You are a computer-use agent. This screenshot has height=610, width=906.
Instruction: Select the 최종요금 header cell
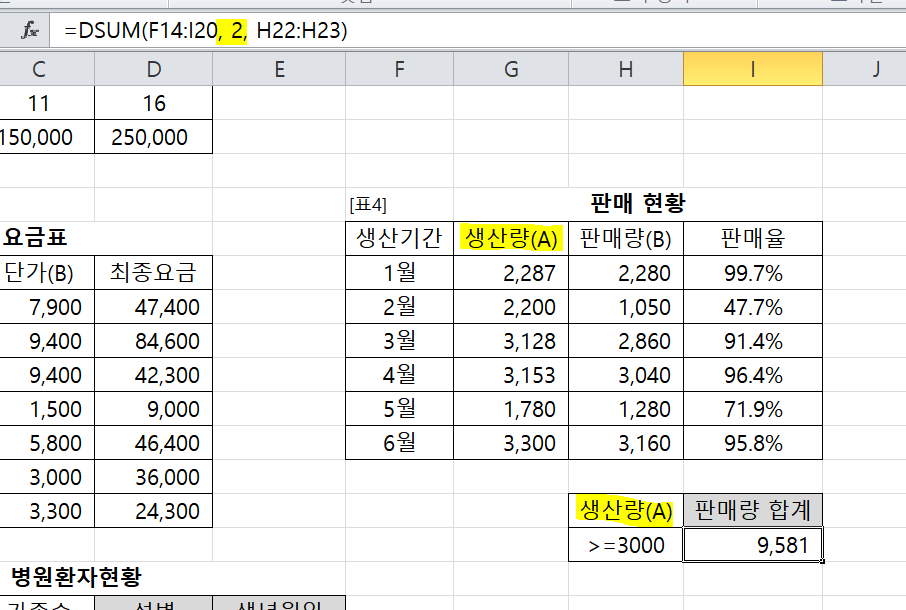(x=154, y=272)
